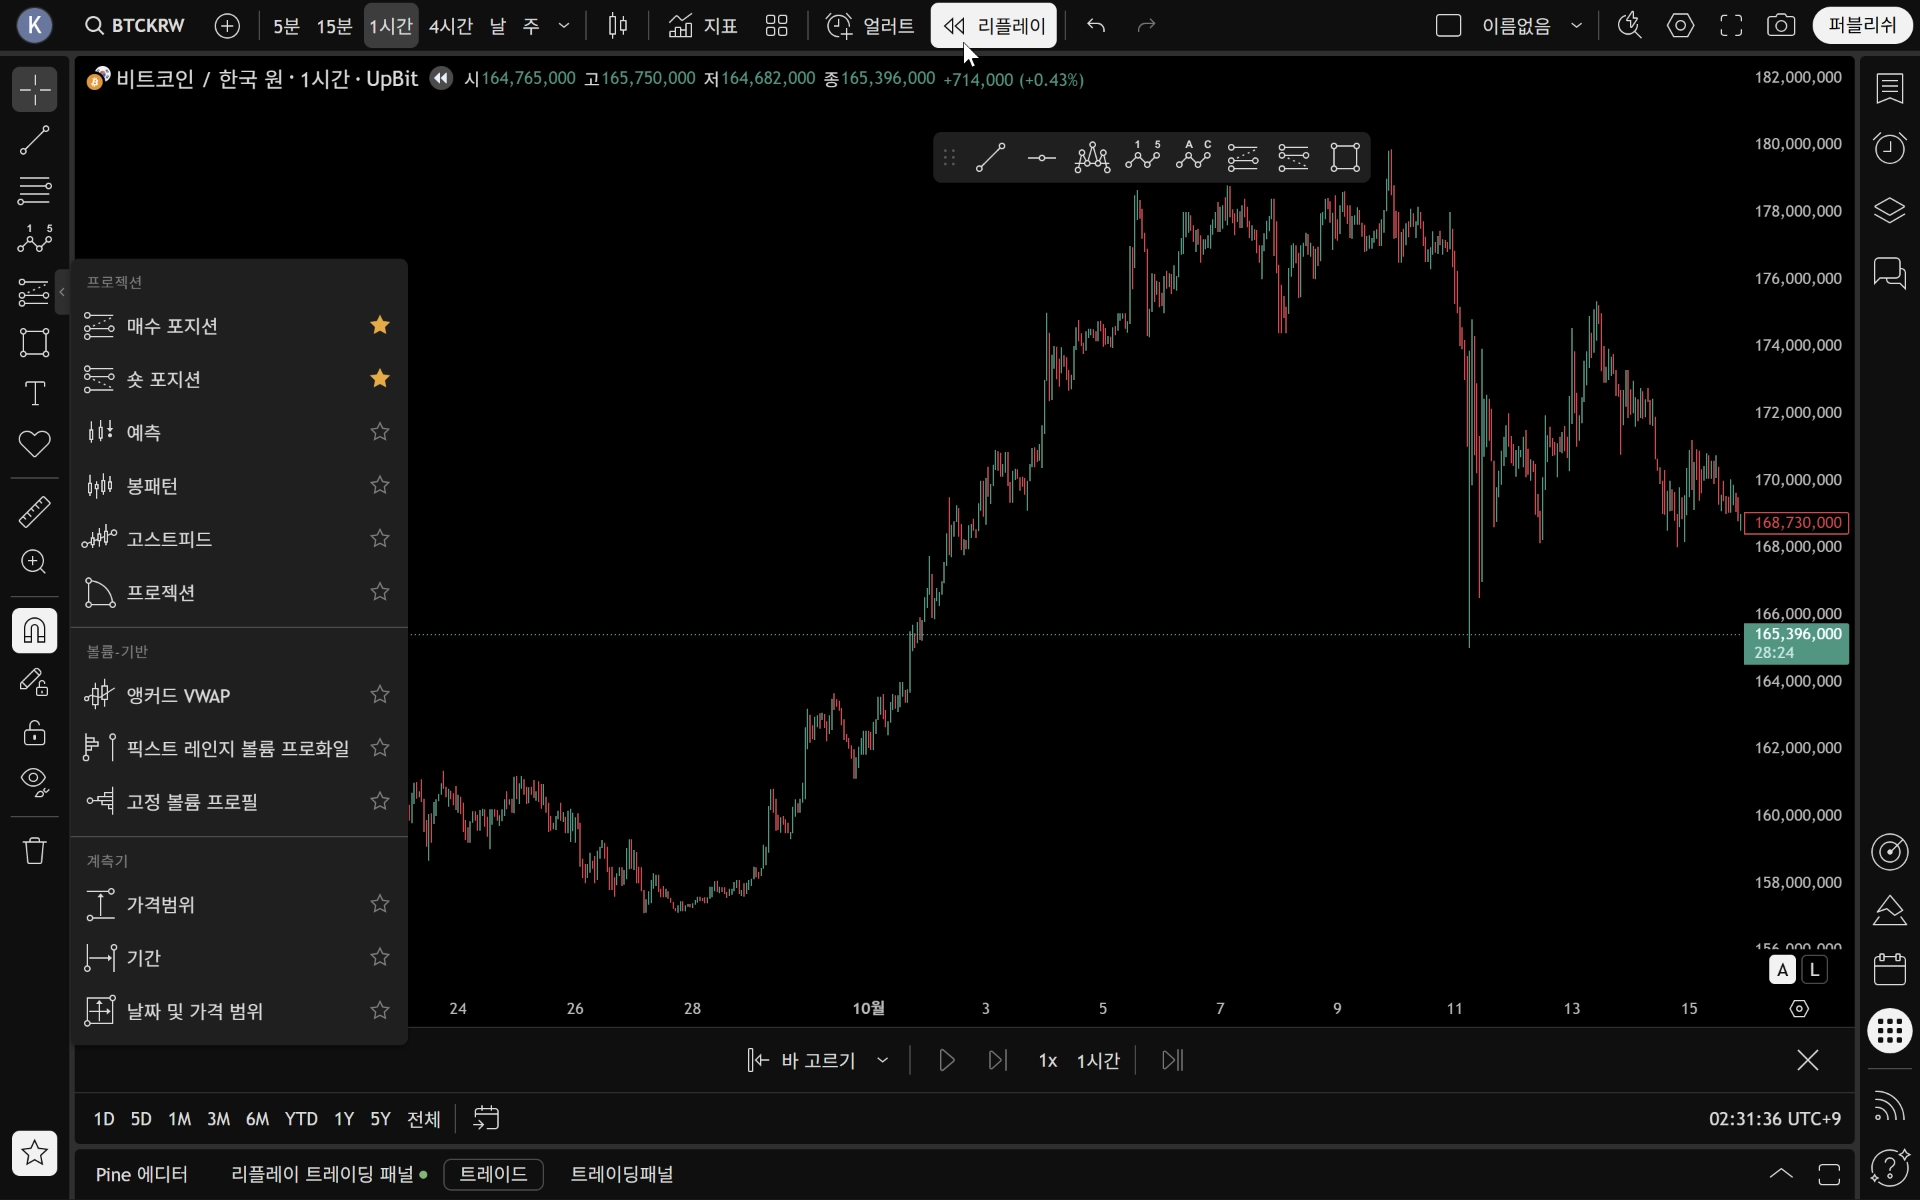Viewport: 1920px width, 1200px height.
Task: Unfavorite the 매수 포지션 star
Action: [x=379, y=325]
